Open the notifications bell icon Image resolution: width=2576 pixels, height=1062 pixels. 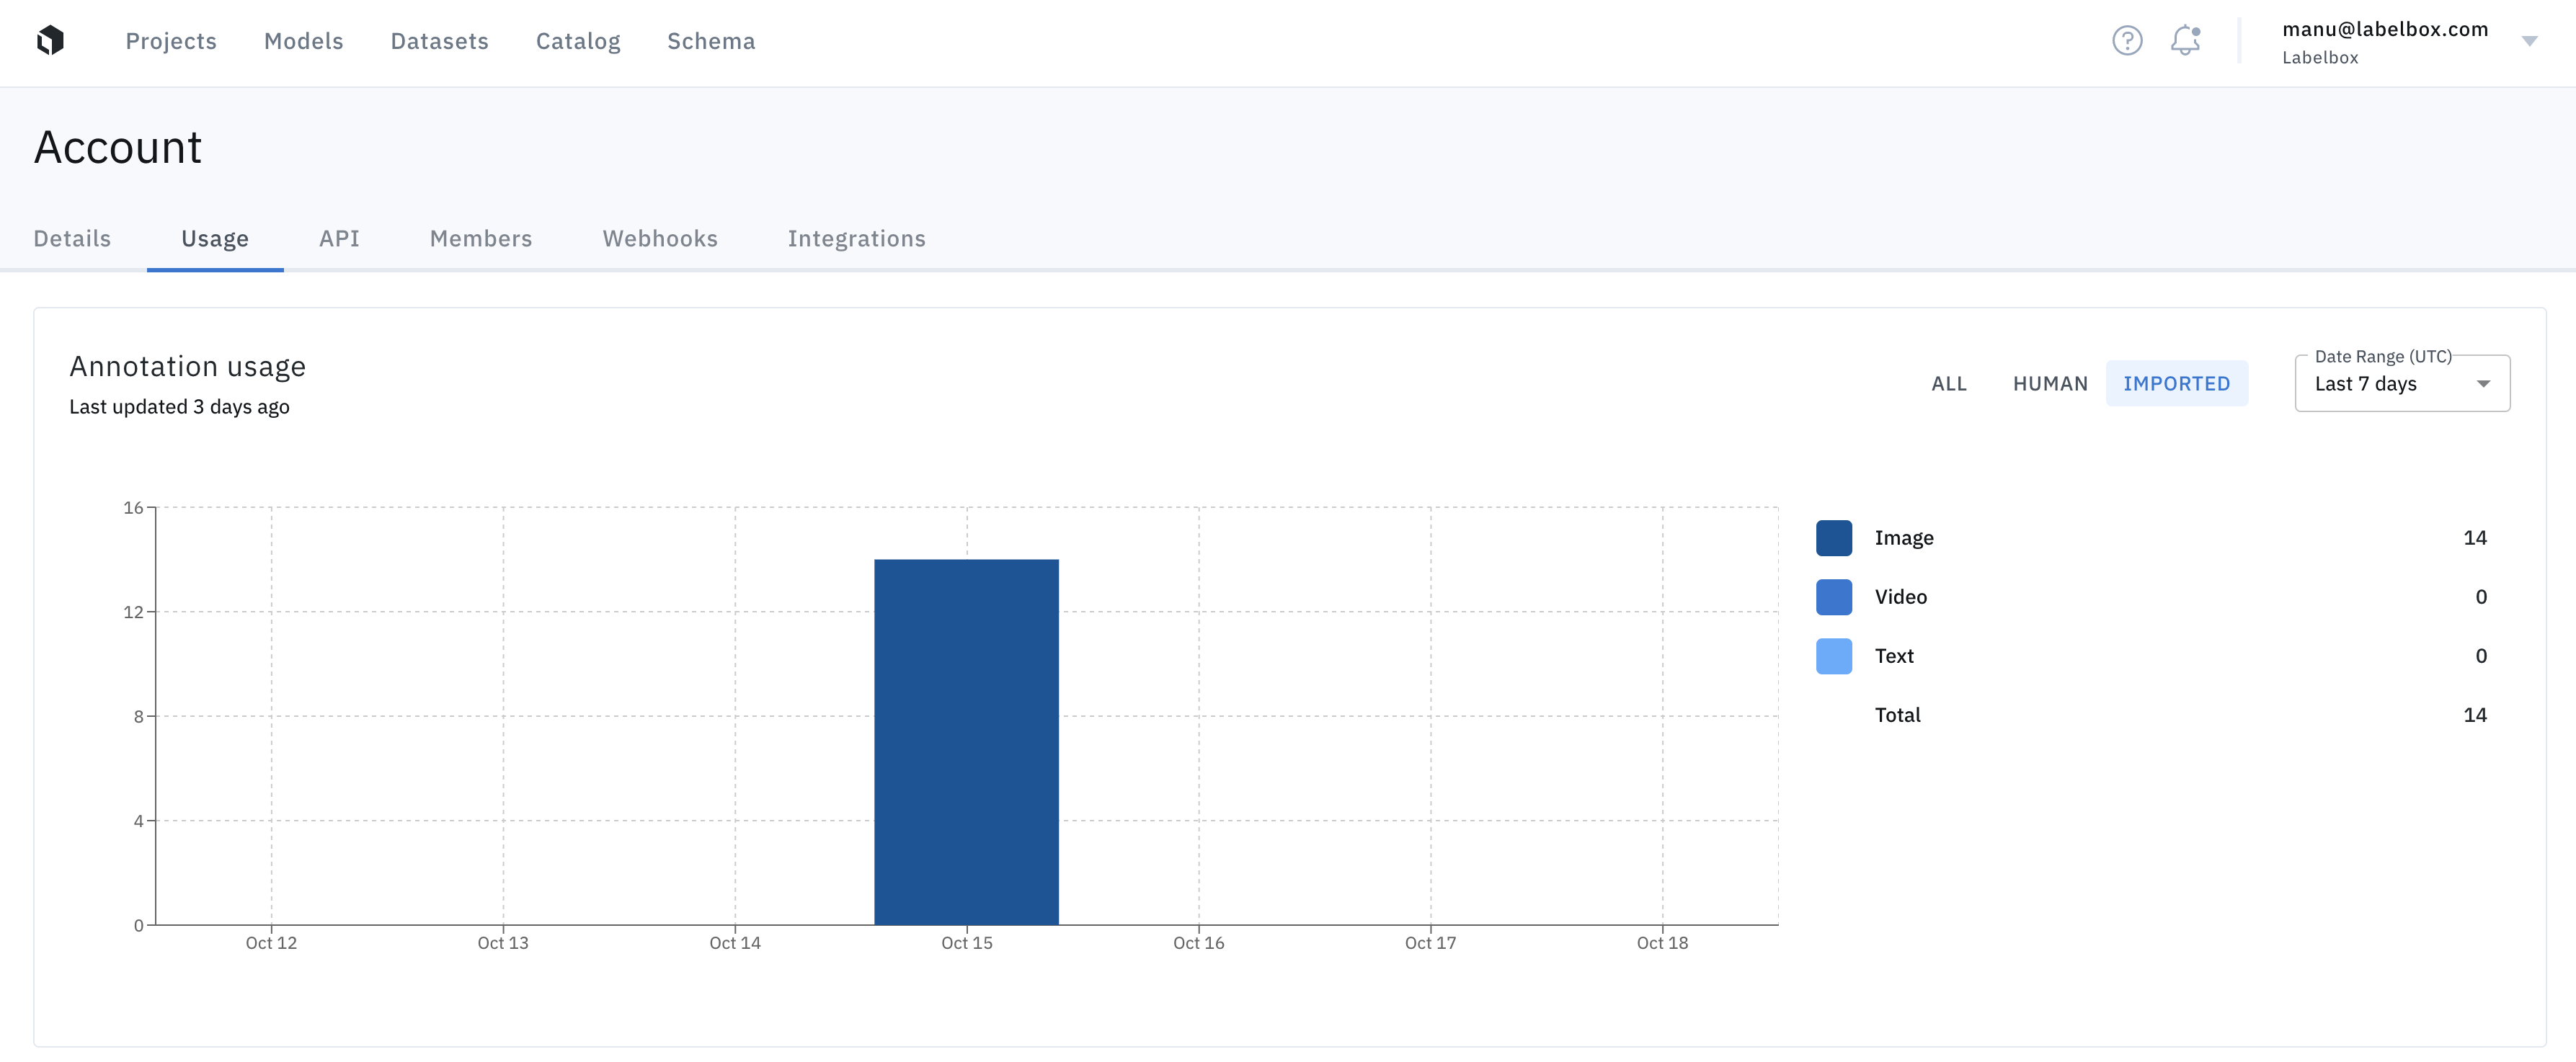[x=2185, y=40]
